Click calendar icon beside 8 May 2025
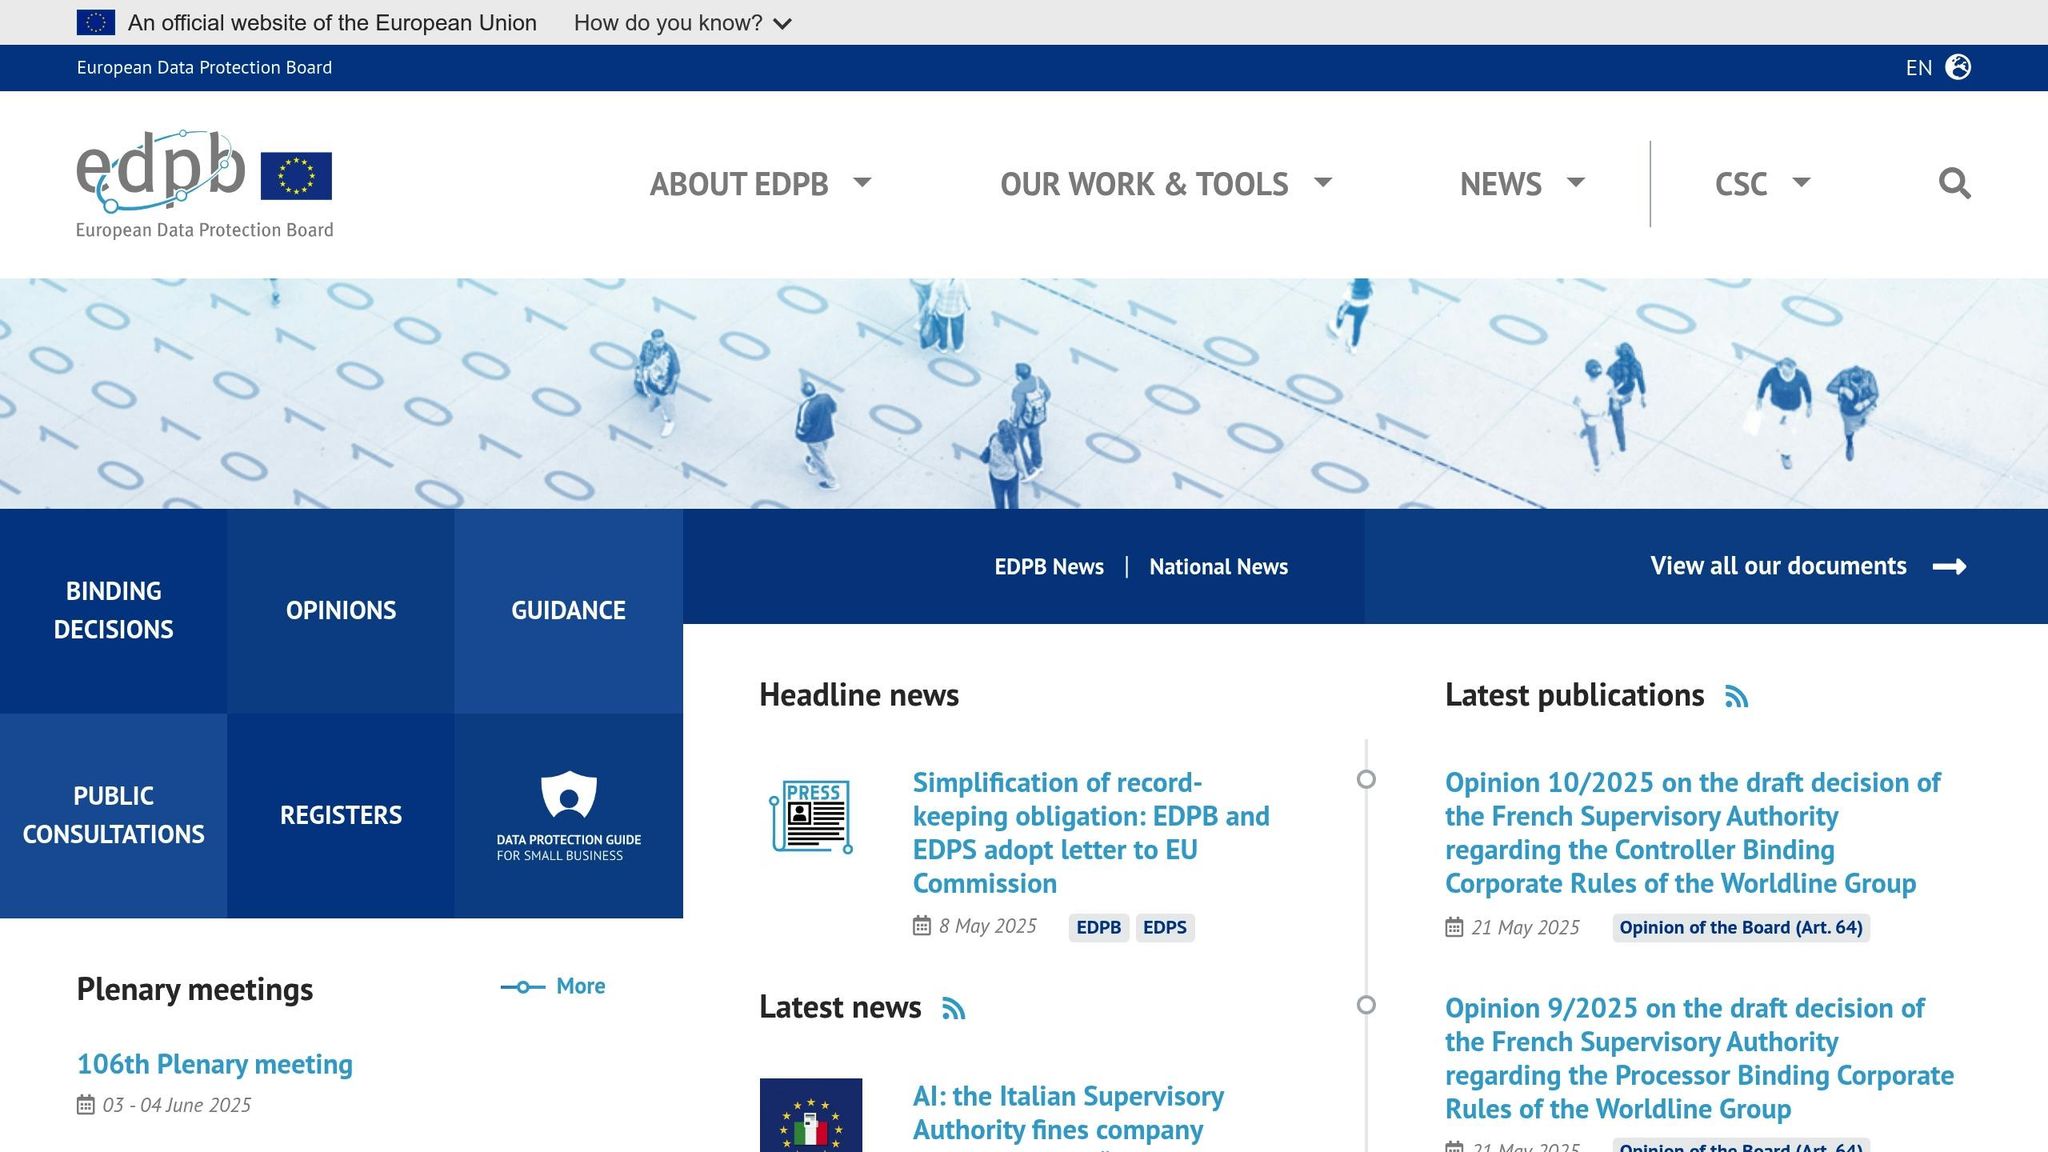Screen dimensions: 2048x1152 coord(922,926)
